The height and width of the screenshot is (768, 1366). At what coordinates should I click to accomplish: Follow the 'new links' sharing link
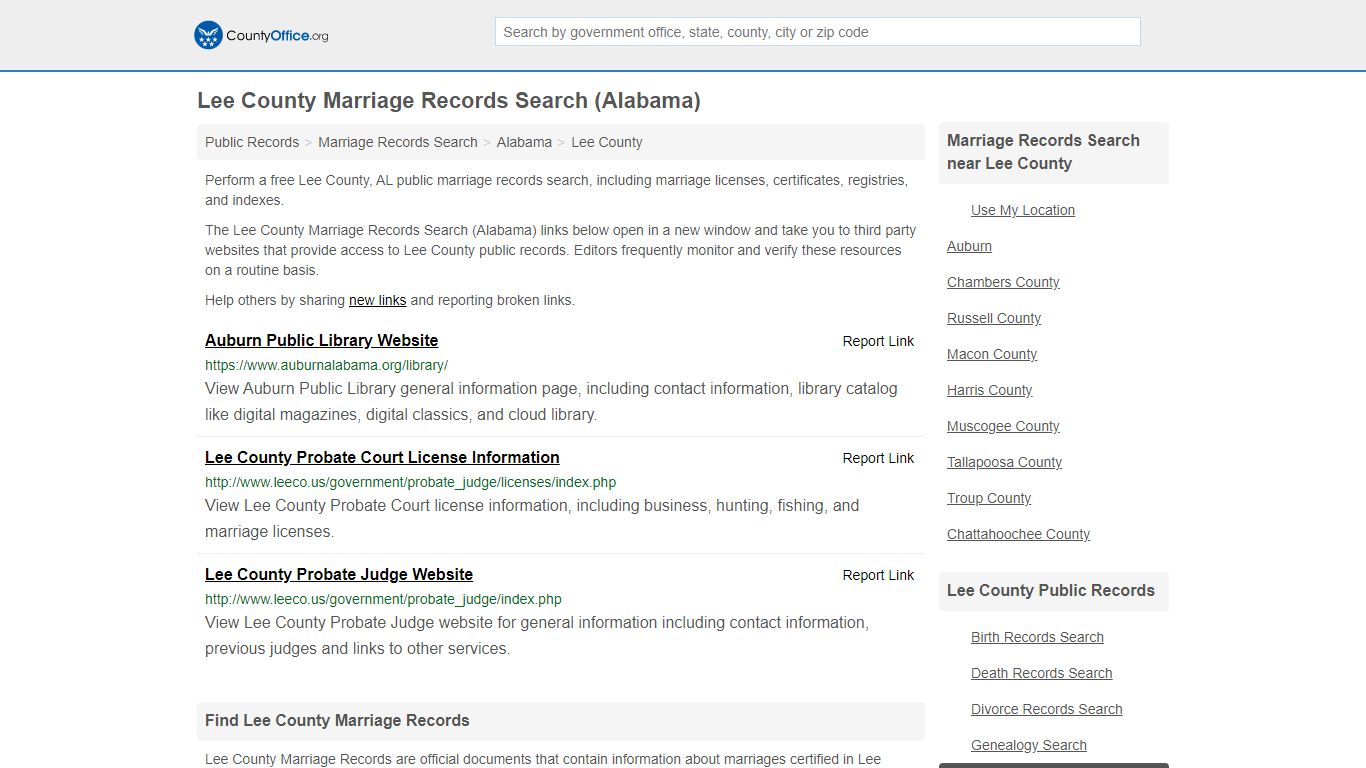[x=378, y=300]
